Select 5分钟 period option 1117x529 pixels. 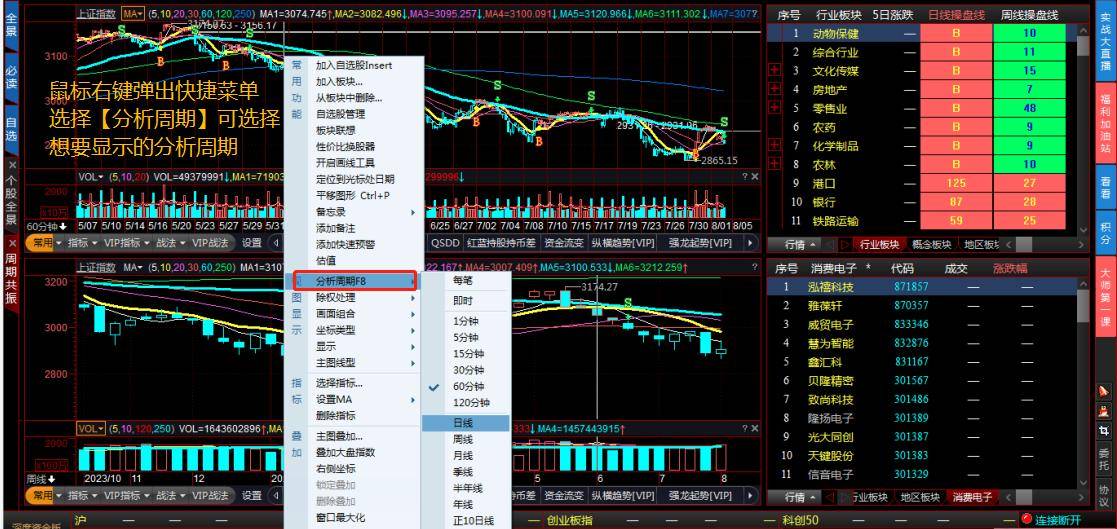[466, 337]
